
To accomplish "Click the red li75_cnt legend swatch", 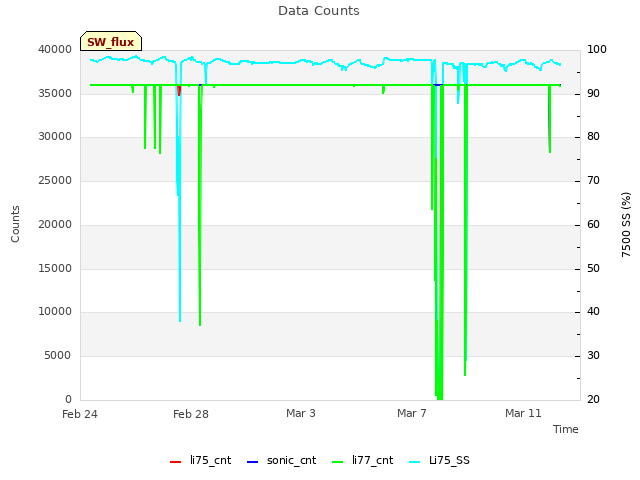I will (176, 462).
